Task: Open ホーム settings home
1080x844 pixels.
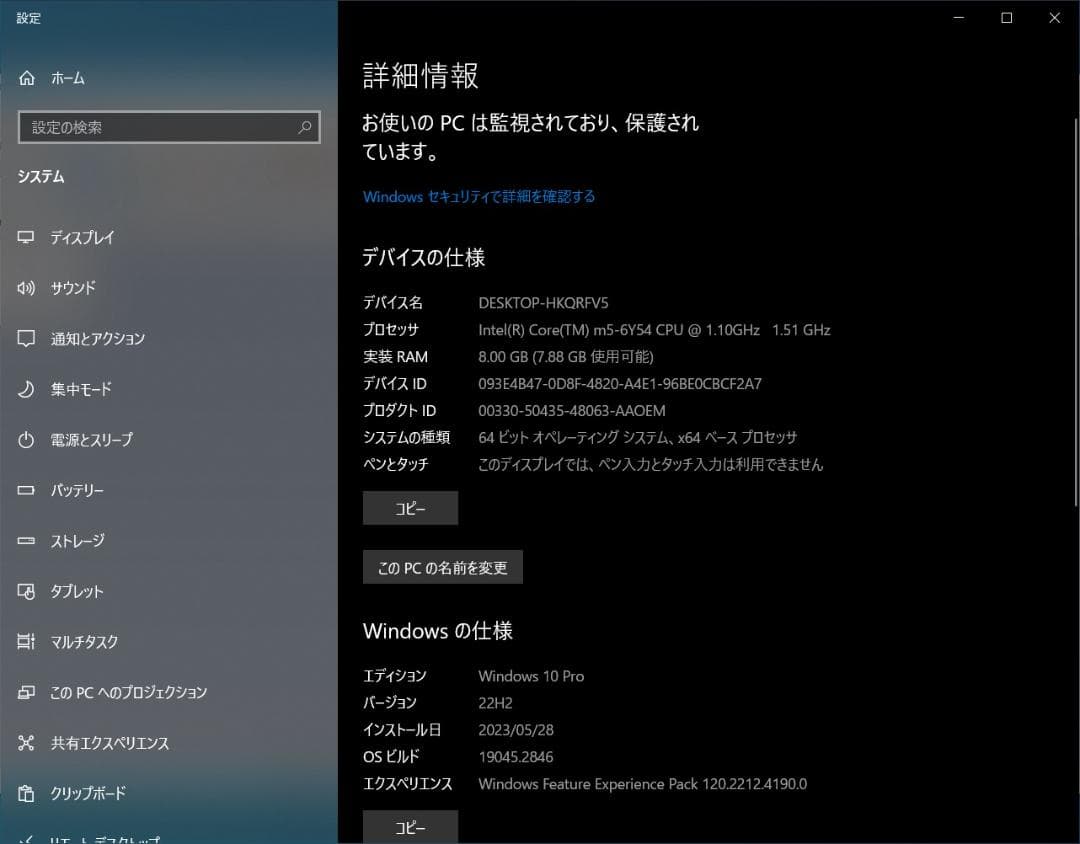Action: click(x=68, y=78)
